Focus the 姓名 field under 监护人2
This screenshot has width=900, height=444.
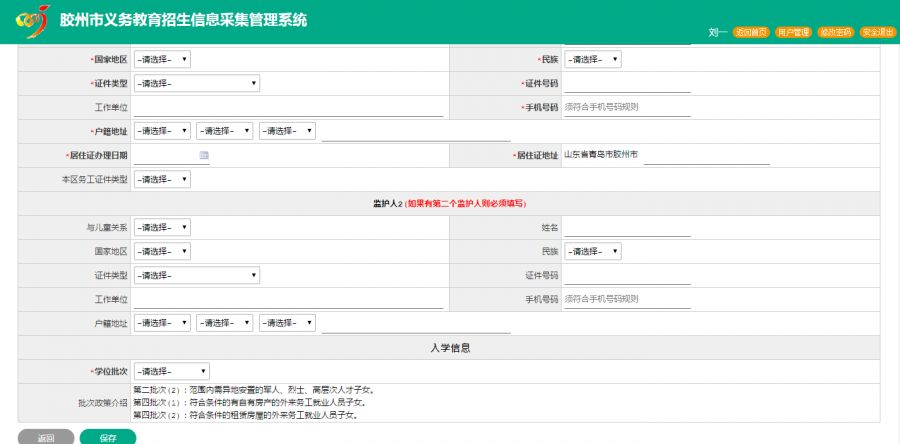point(627,227)
